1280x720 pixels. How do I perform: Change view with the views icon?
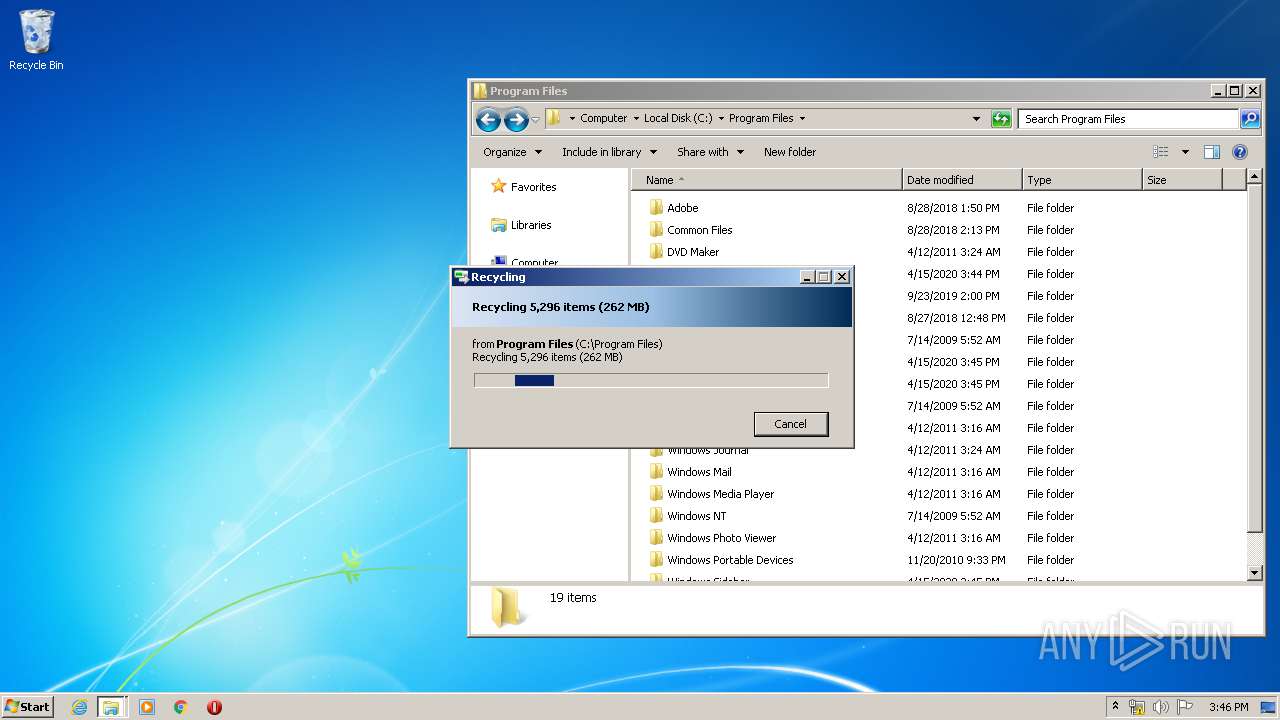pyautogui.click(x=1161, y=152)
